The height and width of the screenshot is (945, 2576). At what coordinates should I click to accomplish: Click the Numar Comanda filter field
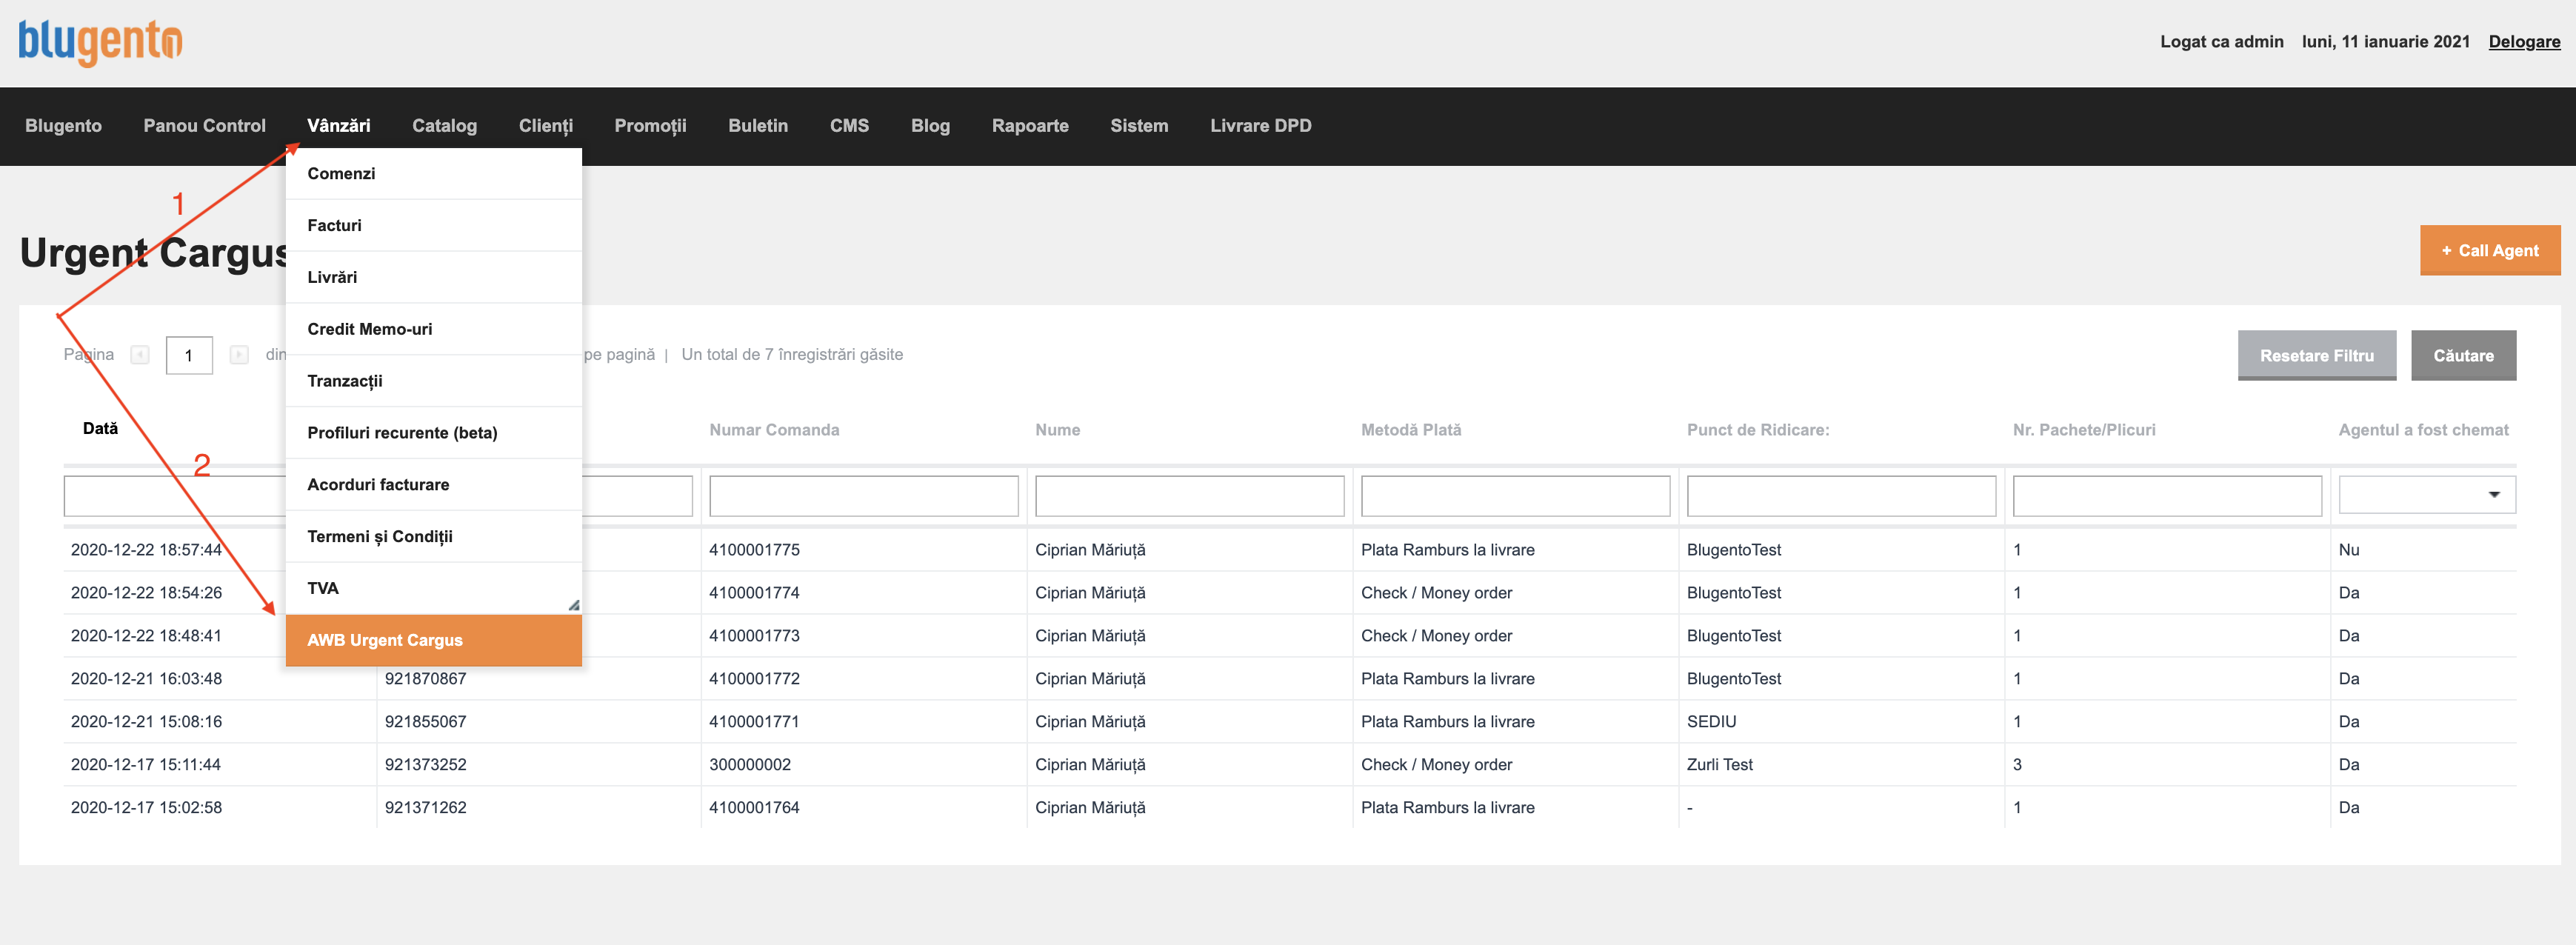click(x=863, y=496)
